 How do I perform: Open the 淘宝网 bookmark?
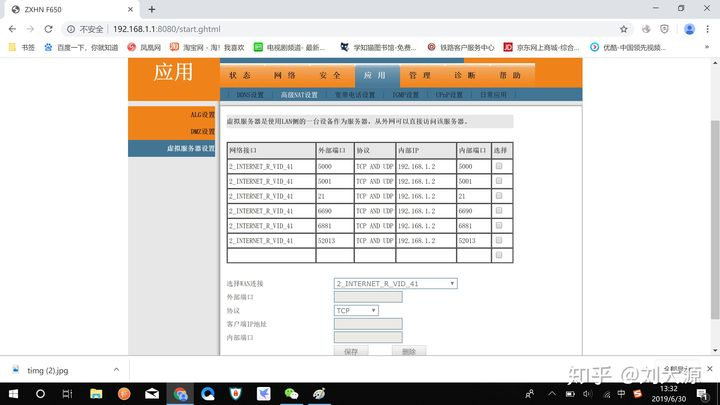(x=207, y=47)
